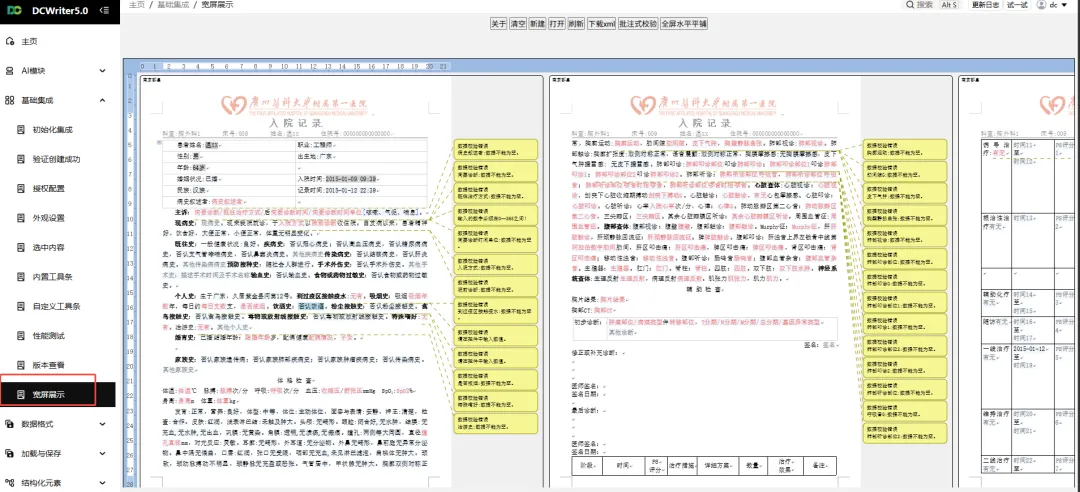This screenshot has width=1080, height=492.
Task: Click the 备注 column header in table
Action: click(x=819, y=467)
